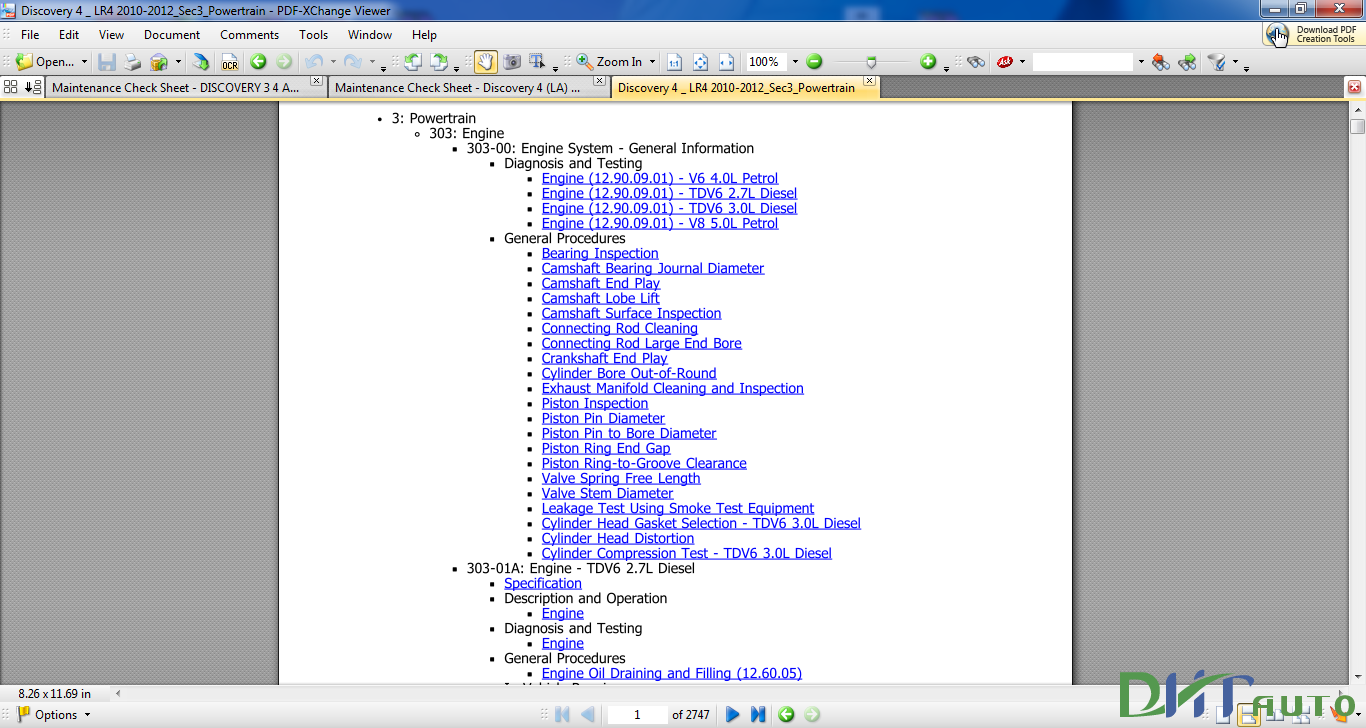1366x728 pixels.
Task: Go back with the toolbar green left arrow
Action: pos(258,62)
